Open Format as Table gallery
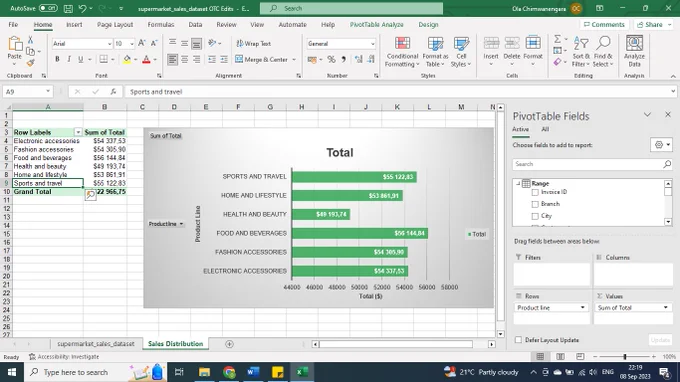Screen dimensions: 680x382 click(x=435, y=52)
